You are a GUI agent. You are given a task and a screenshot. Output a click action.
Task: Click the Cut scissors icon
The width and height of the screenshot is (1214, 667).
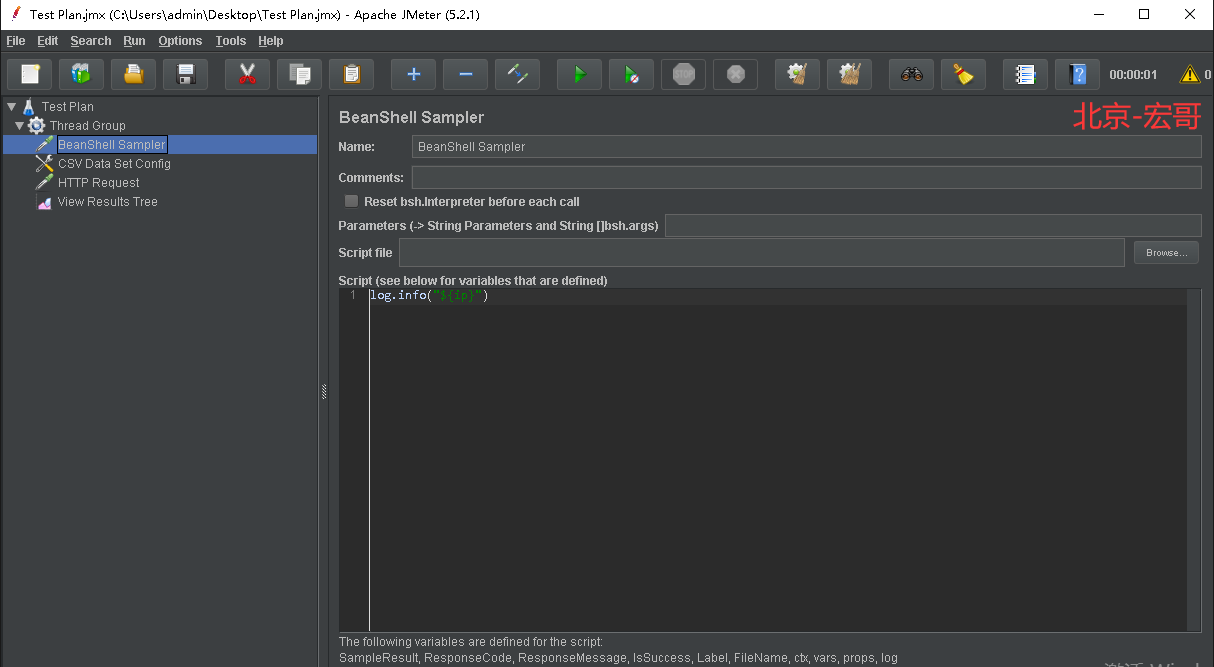248,74
